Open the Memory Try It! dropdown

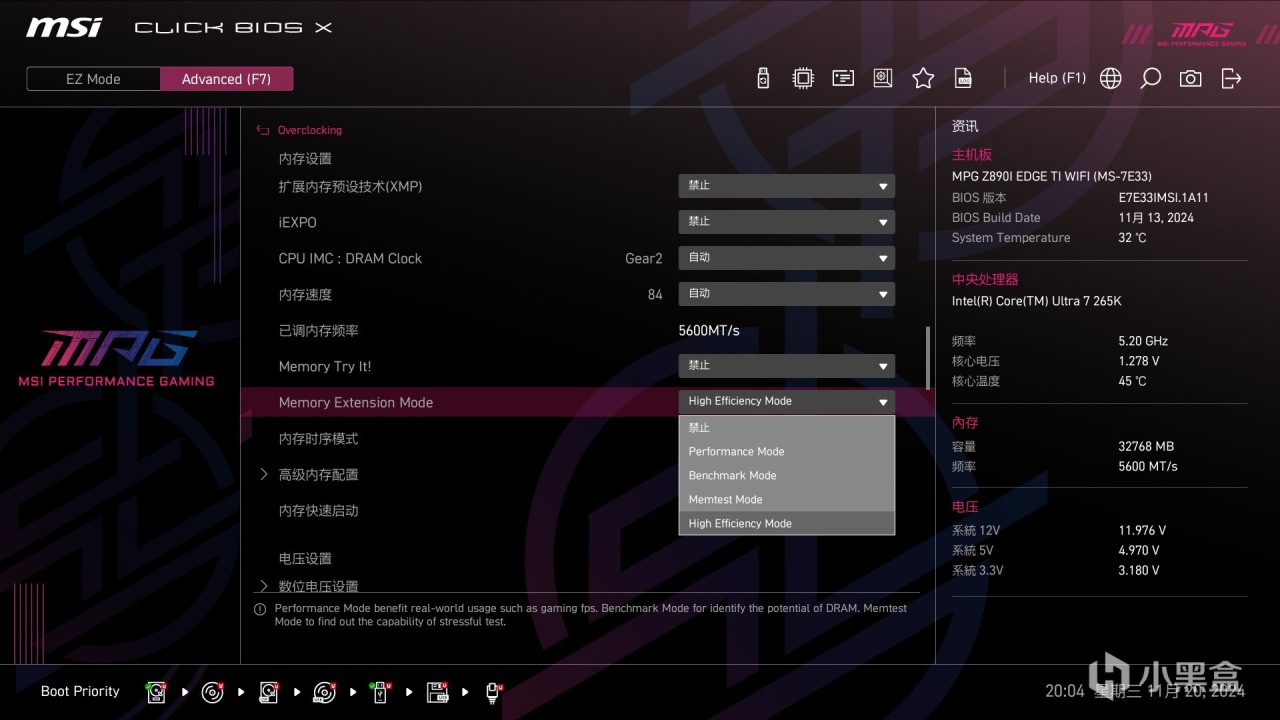pos(786,366)
